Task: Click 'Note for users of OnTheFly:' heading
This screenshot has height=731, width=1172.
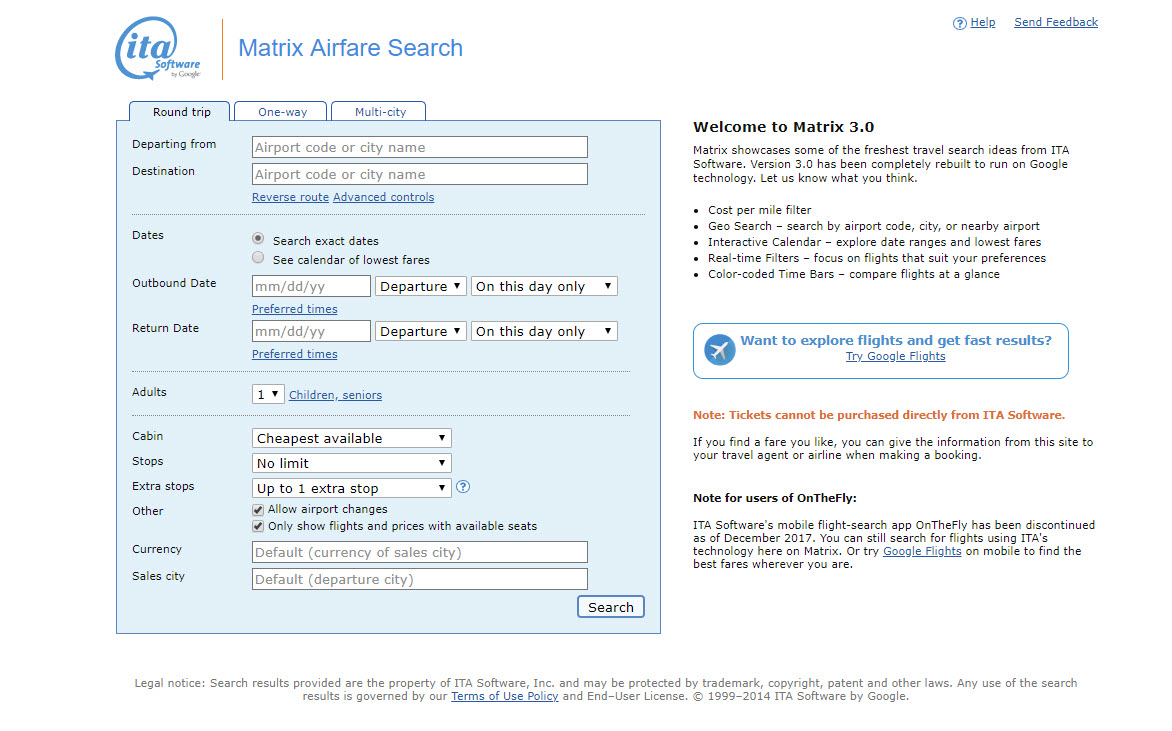Action: click(774, 499)
